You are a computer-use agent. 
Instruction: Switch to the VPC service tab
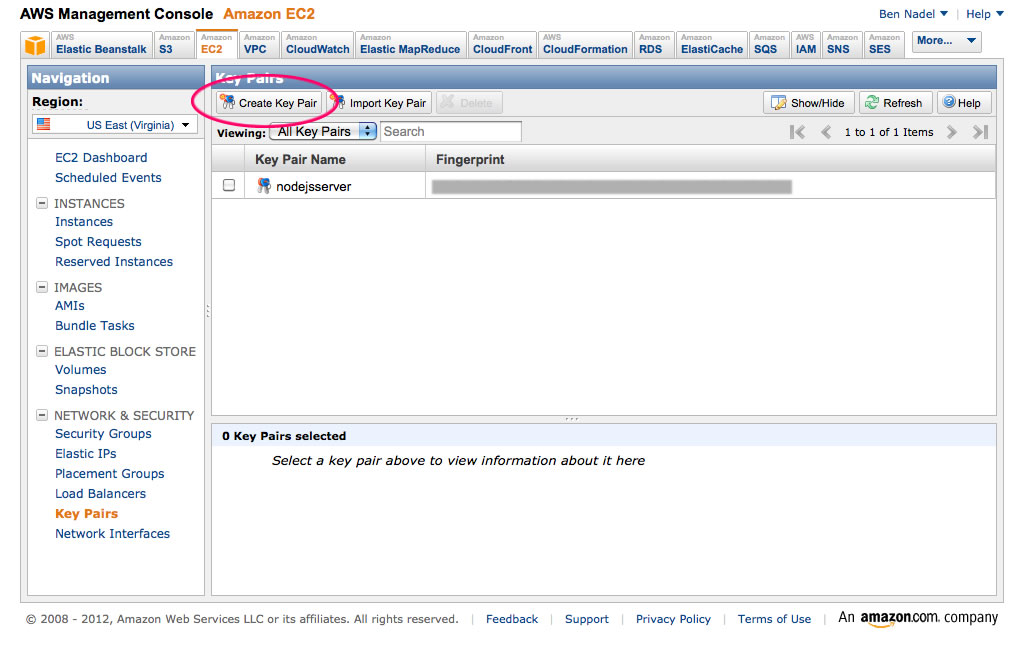coord(259,45)
